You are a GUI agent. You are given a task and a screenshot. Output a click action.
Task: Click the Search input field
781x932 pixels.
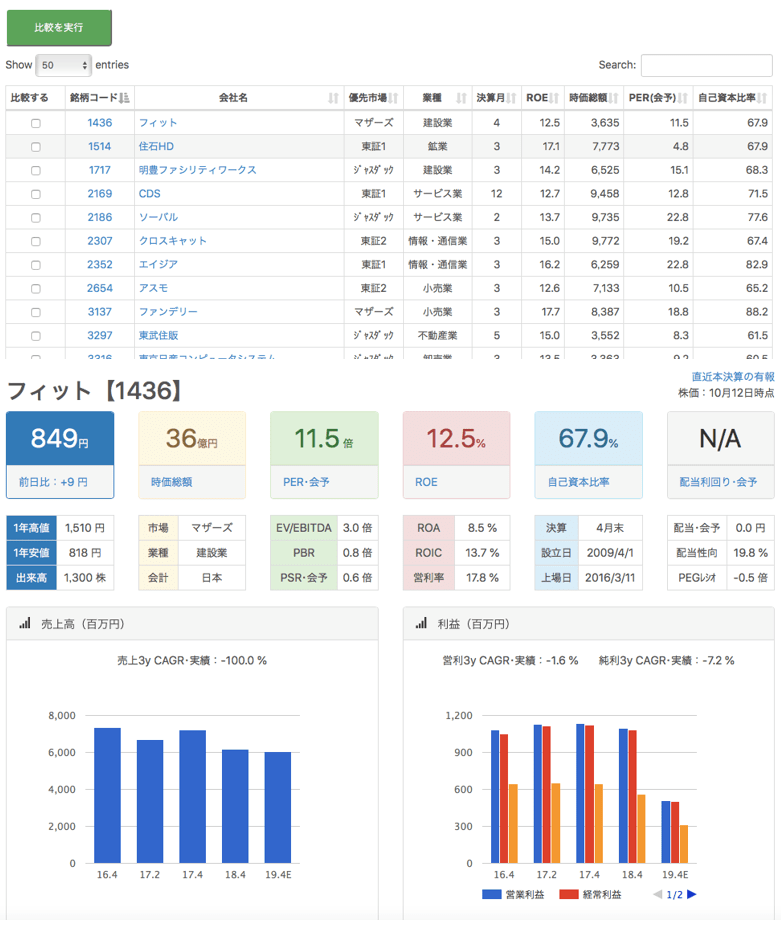tap(706, 65)
